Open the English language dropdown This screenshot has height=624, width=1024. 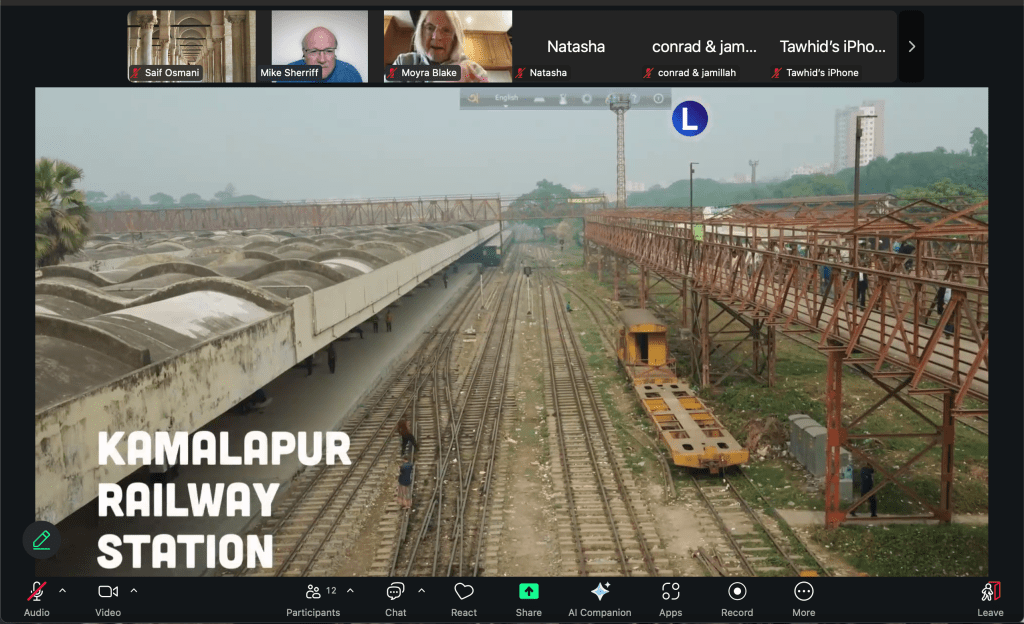pos(506,99)
